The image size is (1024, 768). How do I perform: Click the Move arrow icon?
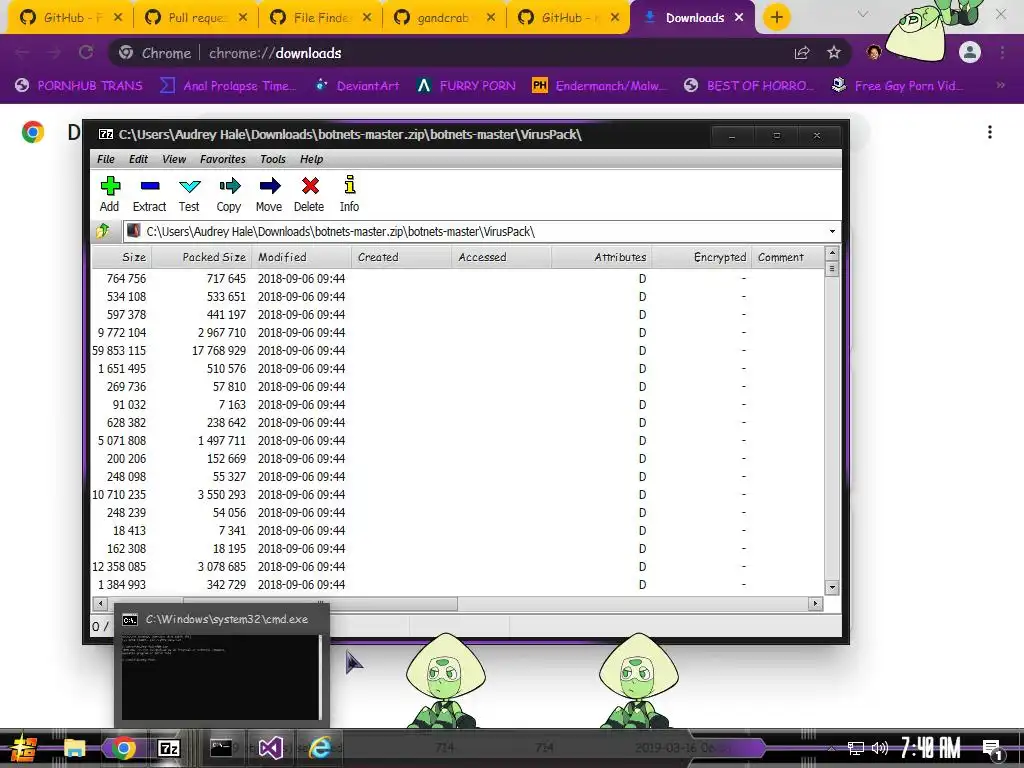coord(269,194)
